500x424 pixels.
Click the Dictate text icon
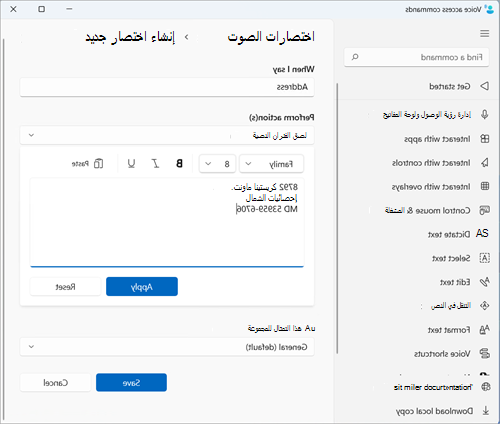pos(482,233)
